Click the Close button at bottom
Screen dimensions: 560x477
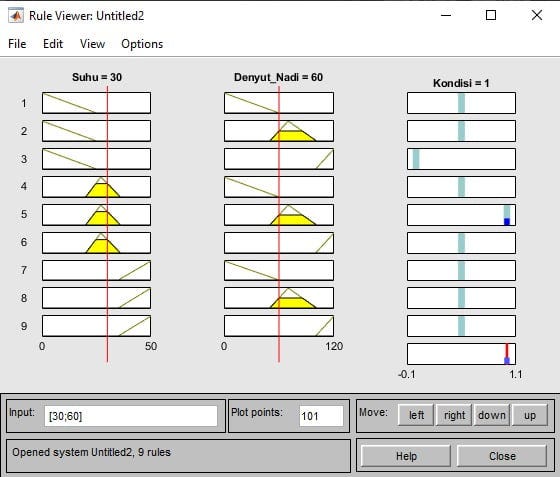click(502, 456)
